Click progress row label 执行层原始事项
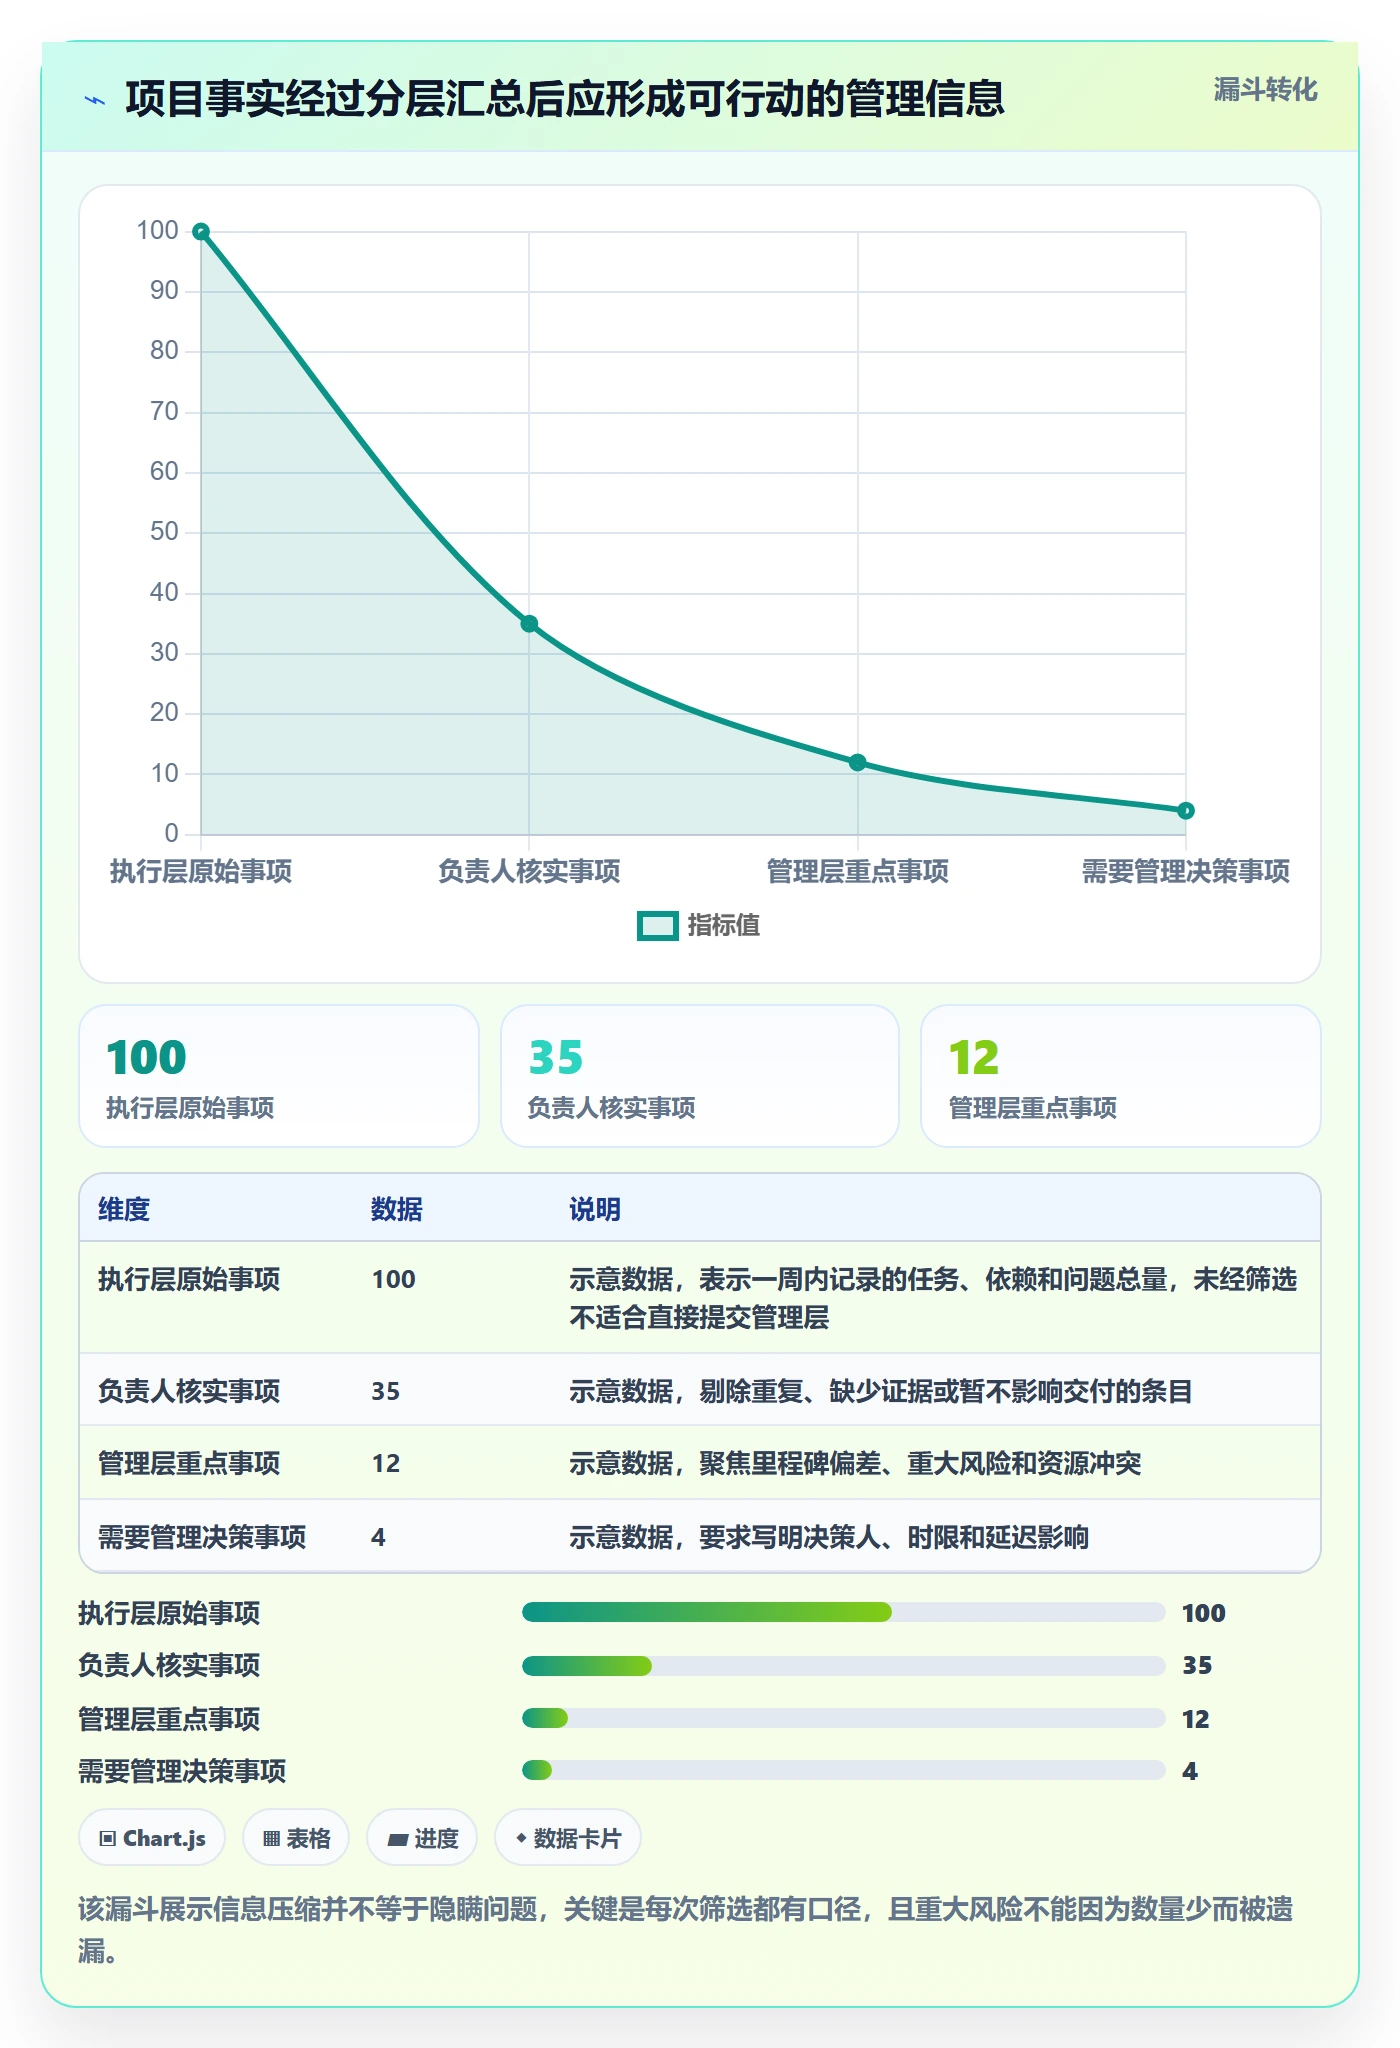Viewport: 1400px width, 2048px height. point(169,1613)
